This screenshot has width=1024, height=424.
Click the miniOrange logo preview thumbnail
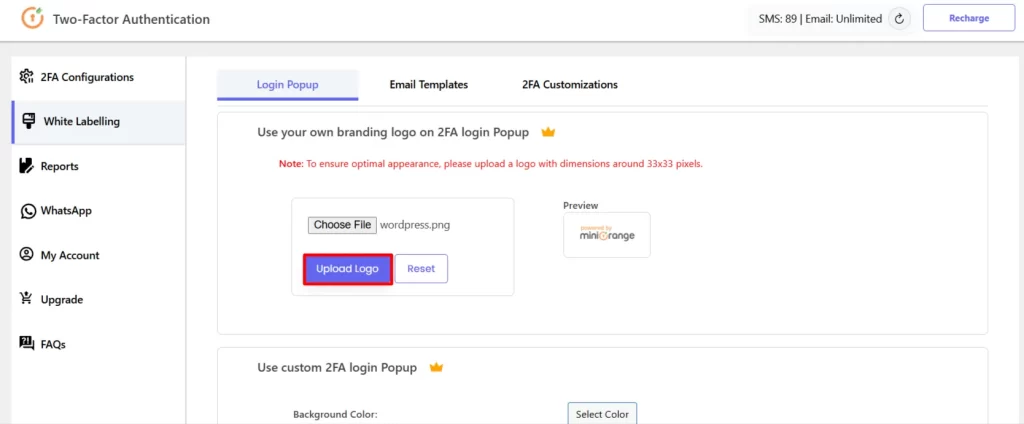607,235
